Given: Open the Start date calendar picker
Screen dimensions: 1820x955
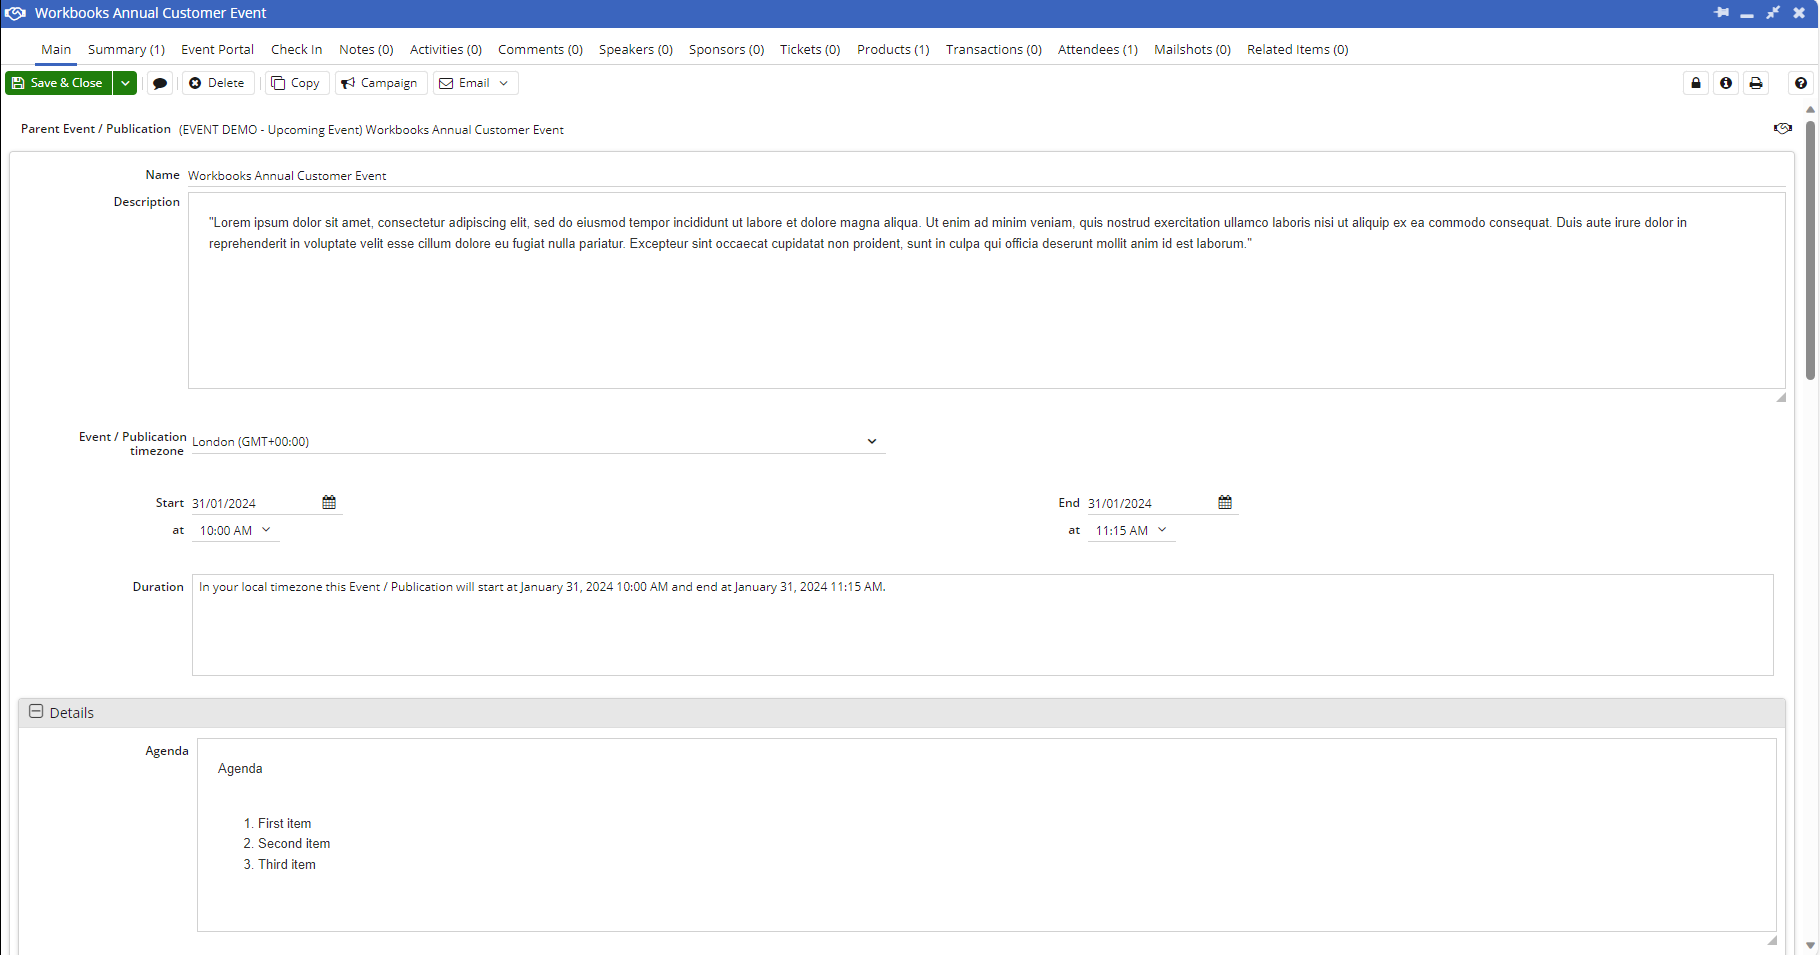Looking at the screenshot, I should 329,502.
